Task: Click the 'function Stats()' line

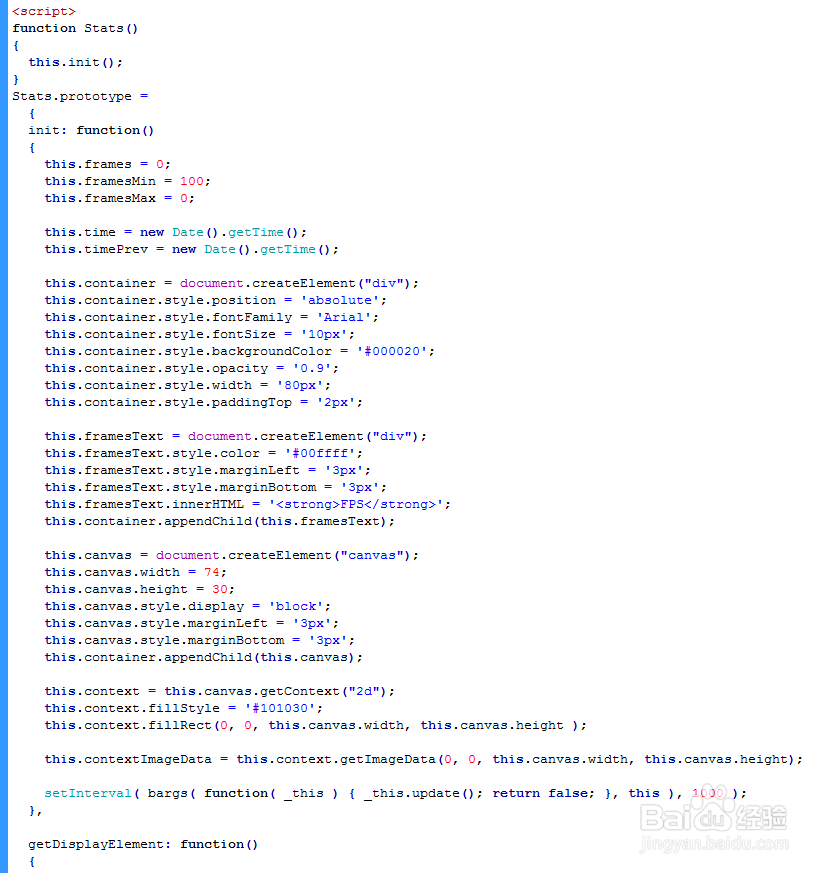Action: pos(75,28)
